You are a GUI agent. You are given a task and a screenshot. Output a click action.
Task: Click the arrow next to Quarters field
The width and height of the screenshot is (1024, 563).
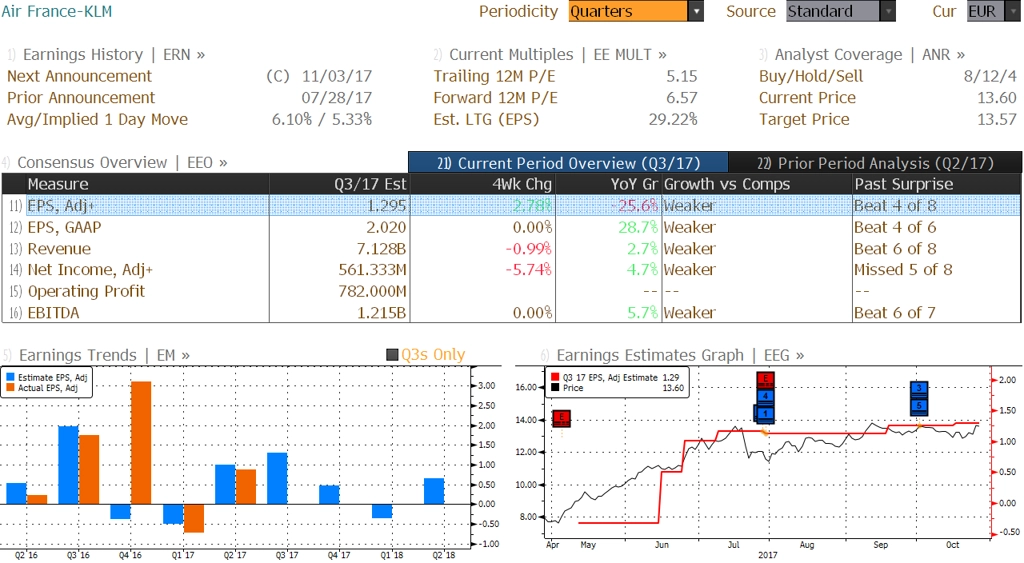pos(696,11)
